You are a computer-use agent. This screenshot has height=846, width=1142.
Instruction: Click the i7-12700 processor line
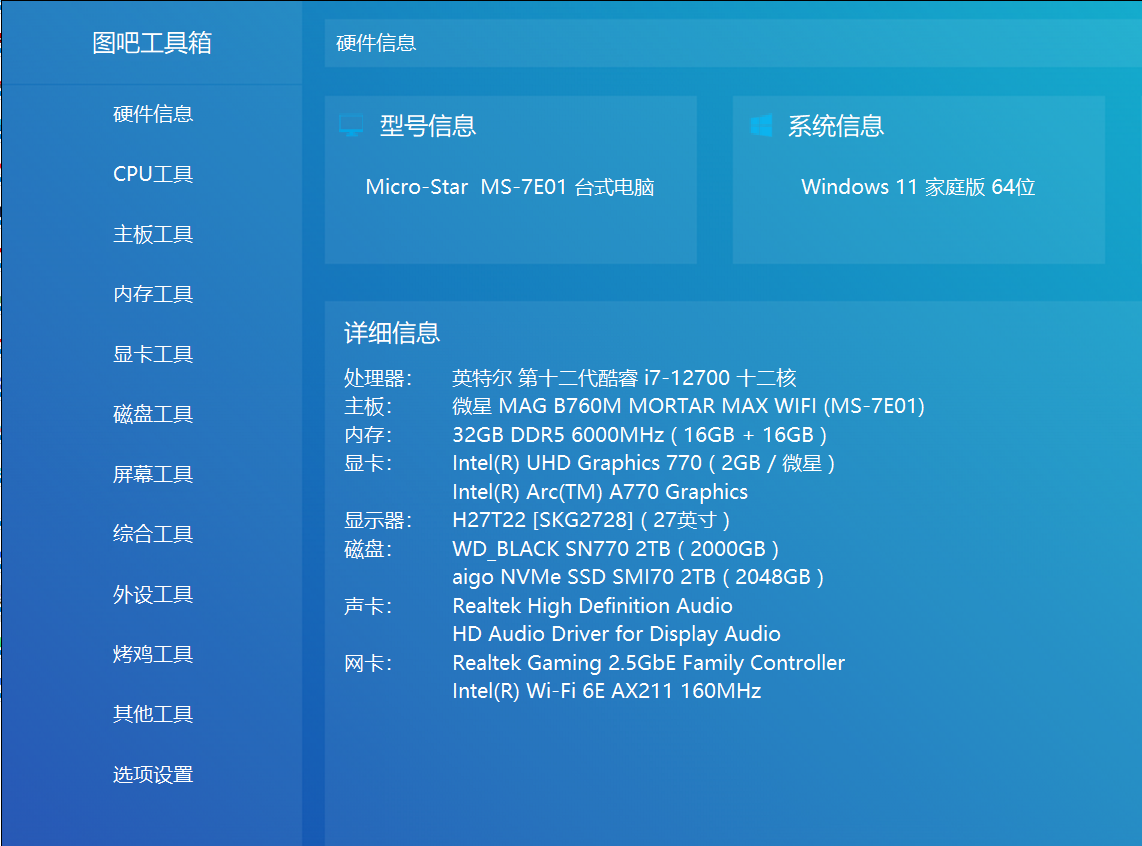point(624,378)
